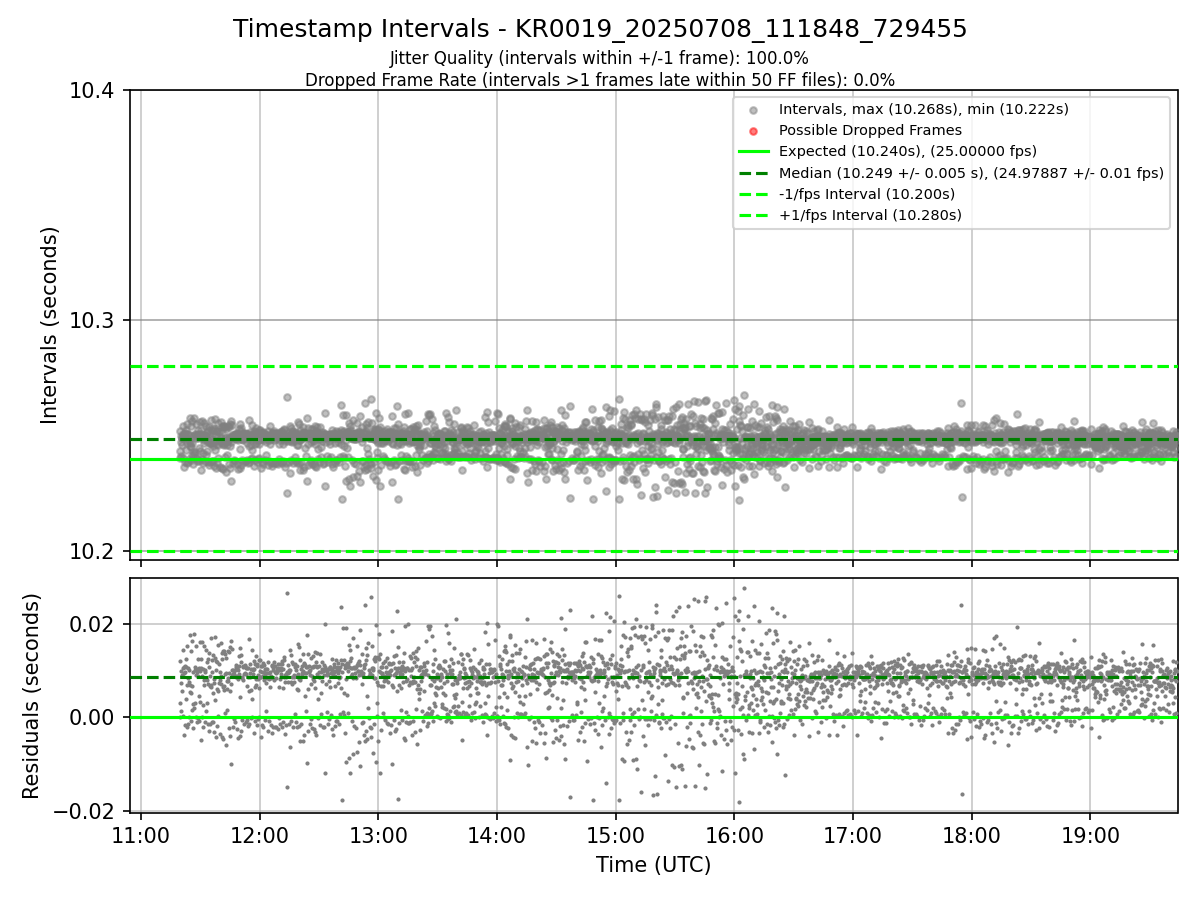The width and height of the screenshot is (1200, 900).
Task: Click the 10.4 y-axis tick label
Action: (x=92, y=91)
